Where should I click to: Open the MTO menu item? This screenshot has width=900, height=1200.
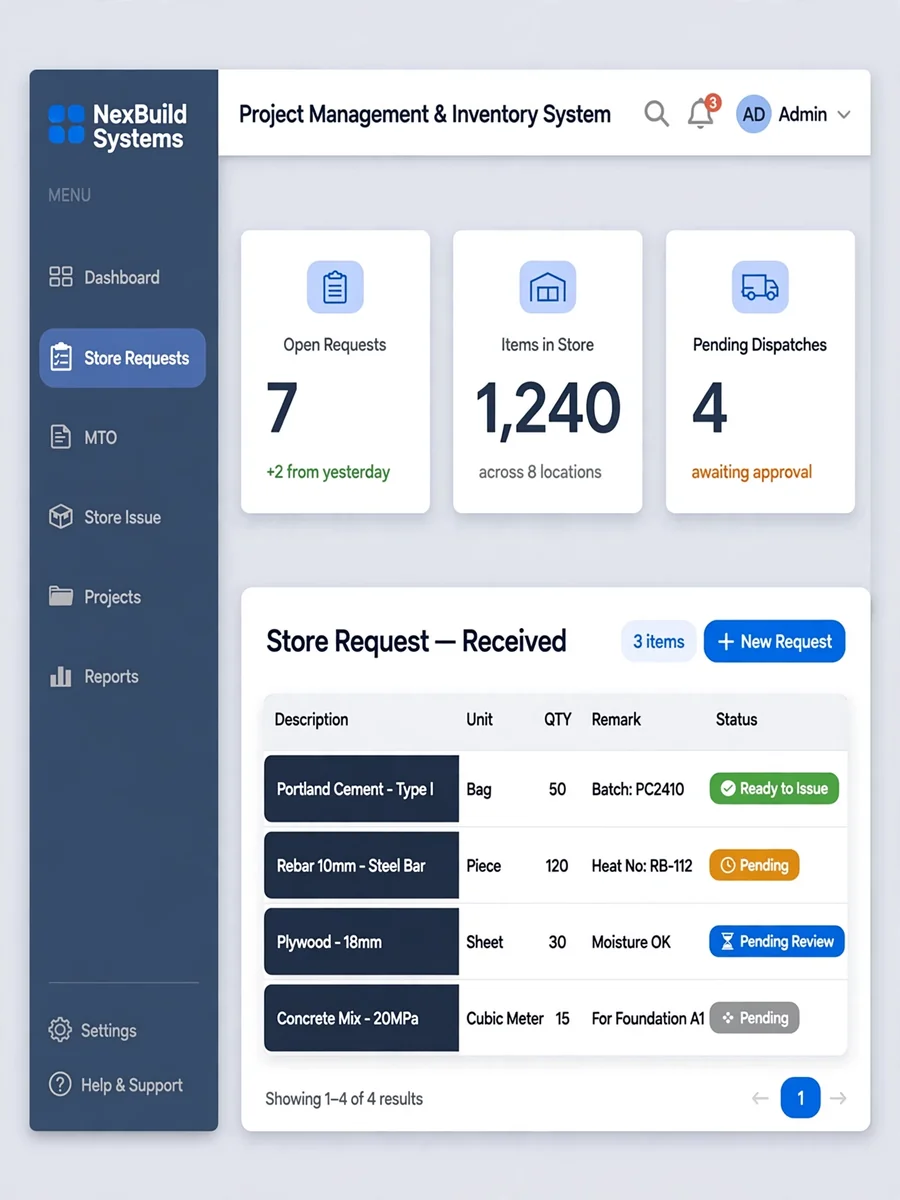[x=122, y=437]
